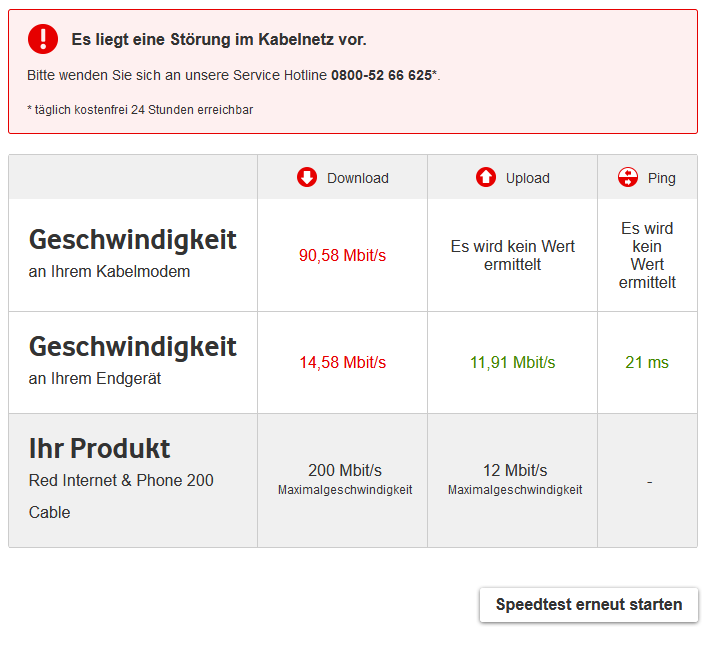Select the 14,58 Mbit/s device download value

point(342,362)
